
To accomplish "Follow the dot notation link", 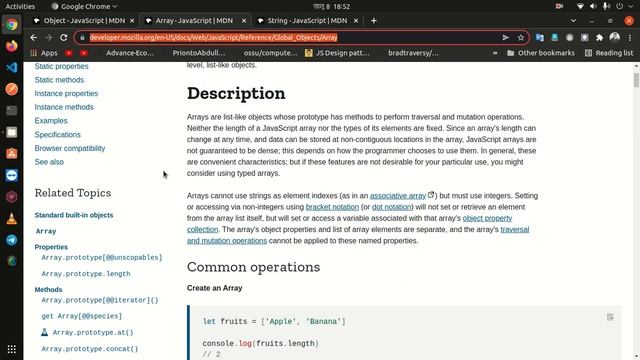I will pyautogui.click(x=391, y=207).
